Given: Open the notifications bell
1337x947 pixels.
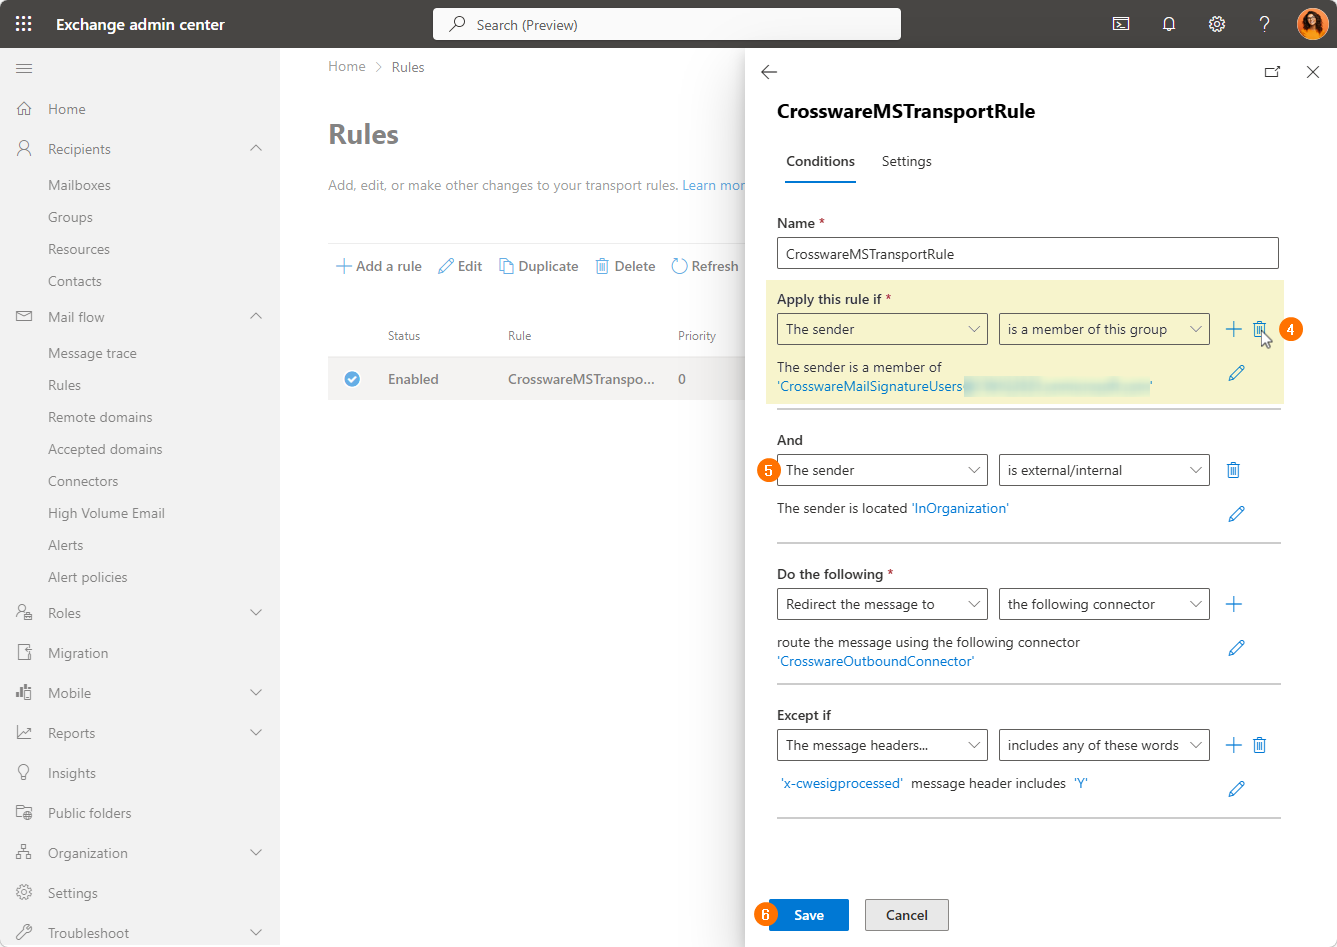Looking at the screenshot, I should pyautogui.click(x=1169, y=24).
